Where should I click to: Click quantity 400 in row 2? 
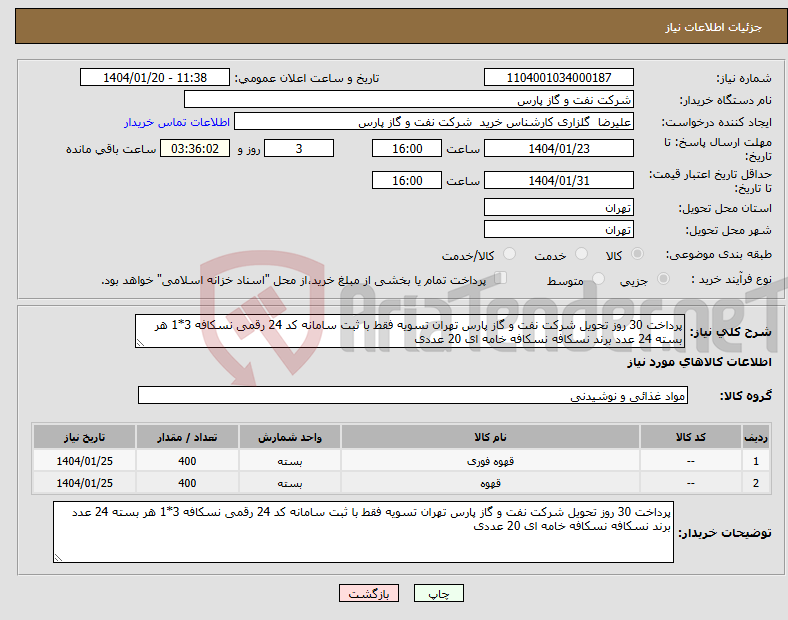pos(187,483)
